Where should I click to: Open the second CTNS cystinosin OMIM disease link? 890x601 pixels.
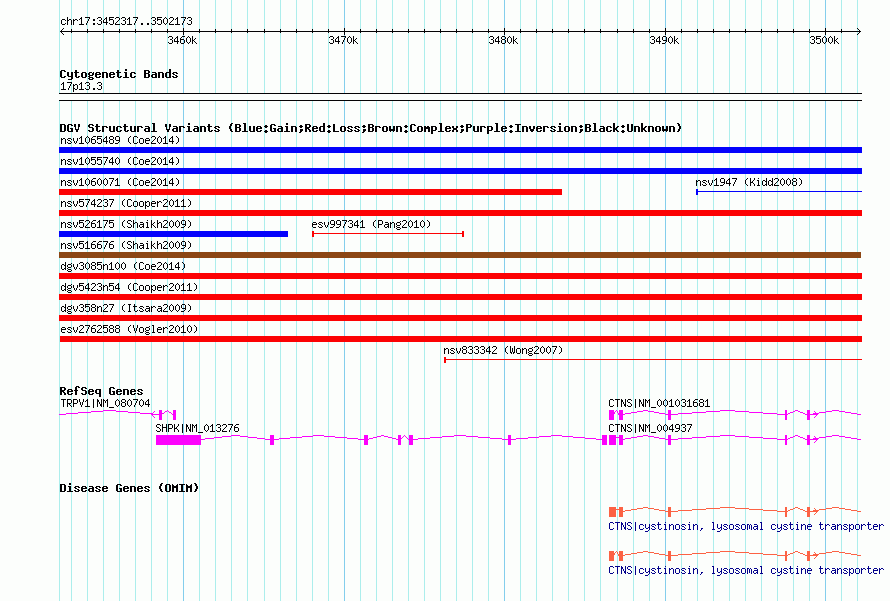point(746,570)
